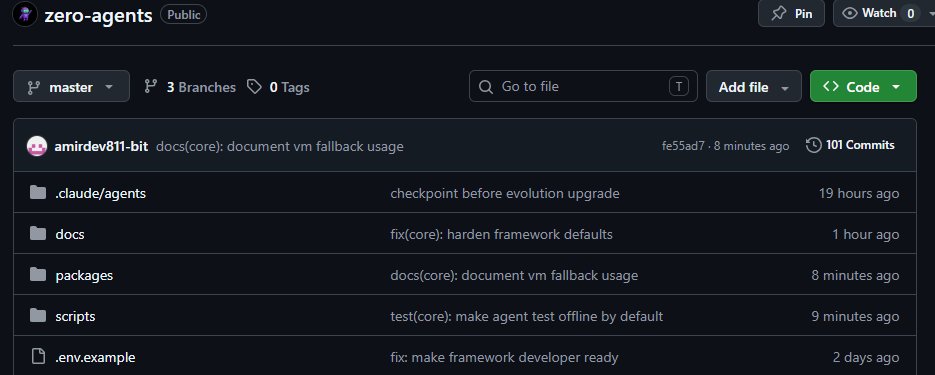Open the .claude/agents folder
The width and height of the screenshot is (935, 375).
tap(100, 193)
